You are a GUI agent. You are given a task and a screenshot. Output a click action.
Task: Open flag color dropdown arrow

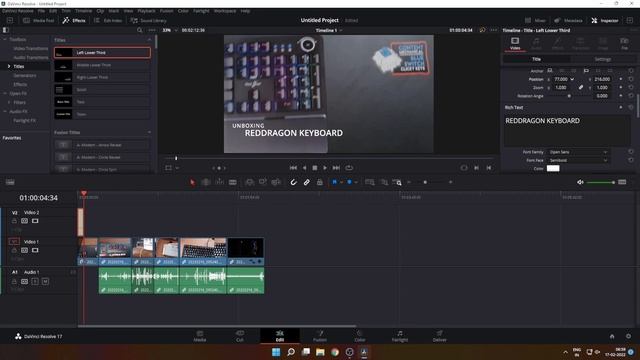[341, 182]
